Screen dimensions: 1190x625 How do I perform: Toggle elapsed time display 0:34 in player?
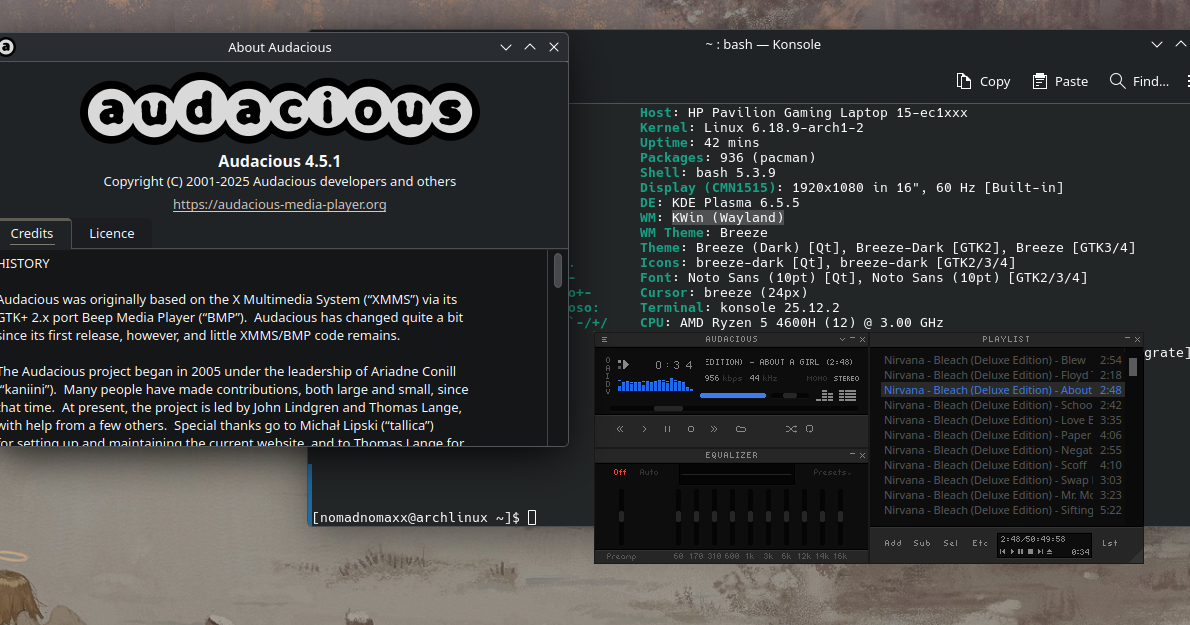pos(674,365)
